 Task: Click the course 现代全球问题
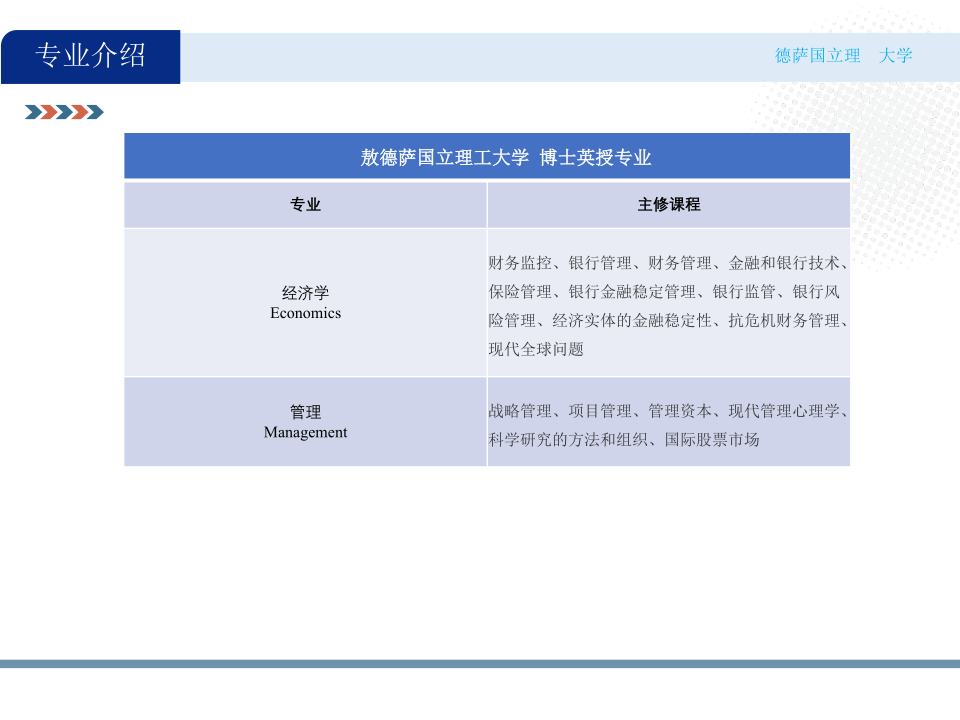(536, 349)
